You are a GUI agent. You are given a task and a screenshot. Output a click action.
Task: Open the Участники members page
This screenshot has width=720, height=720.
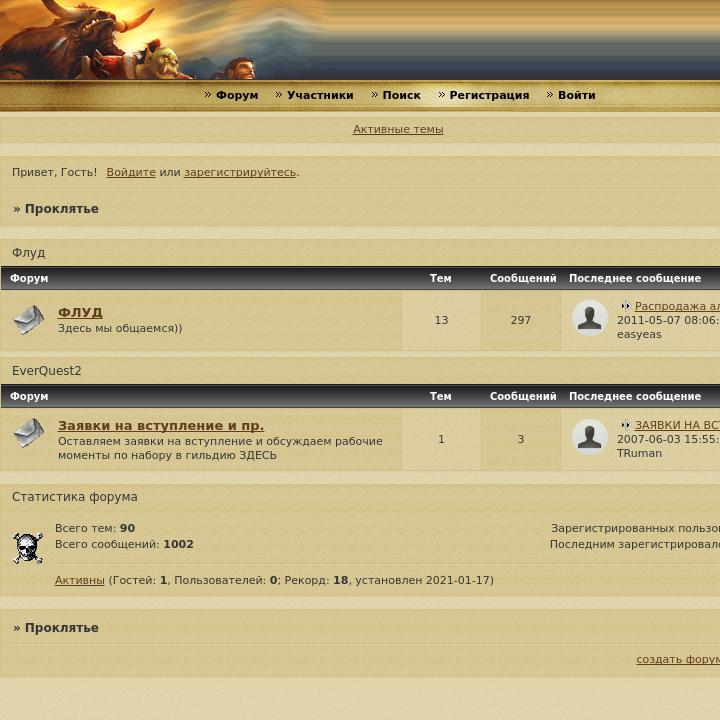click(x=320, y=95)
